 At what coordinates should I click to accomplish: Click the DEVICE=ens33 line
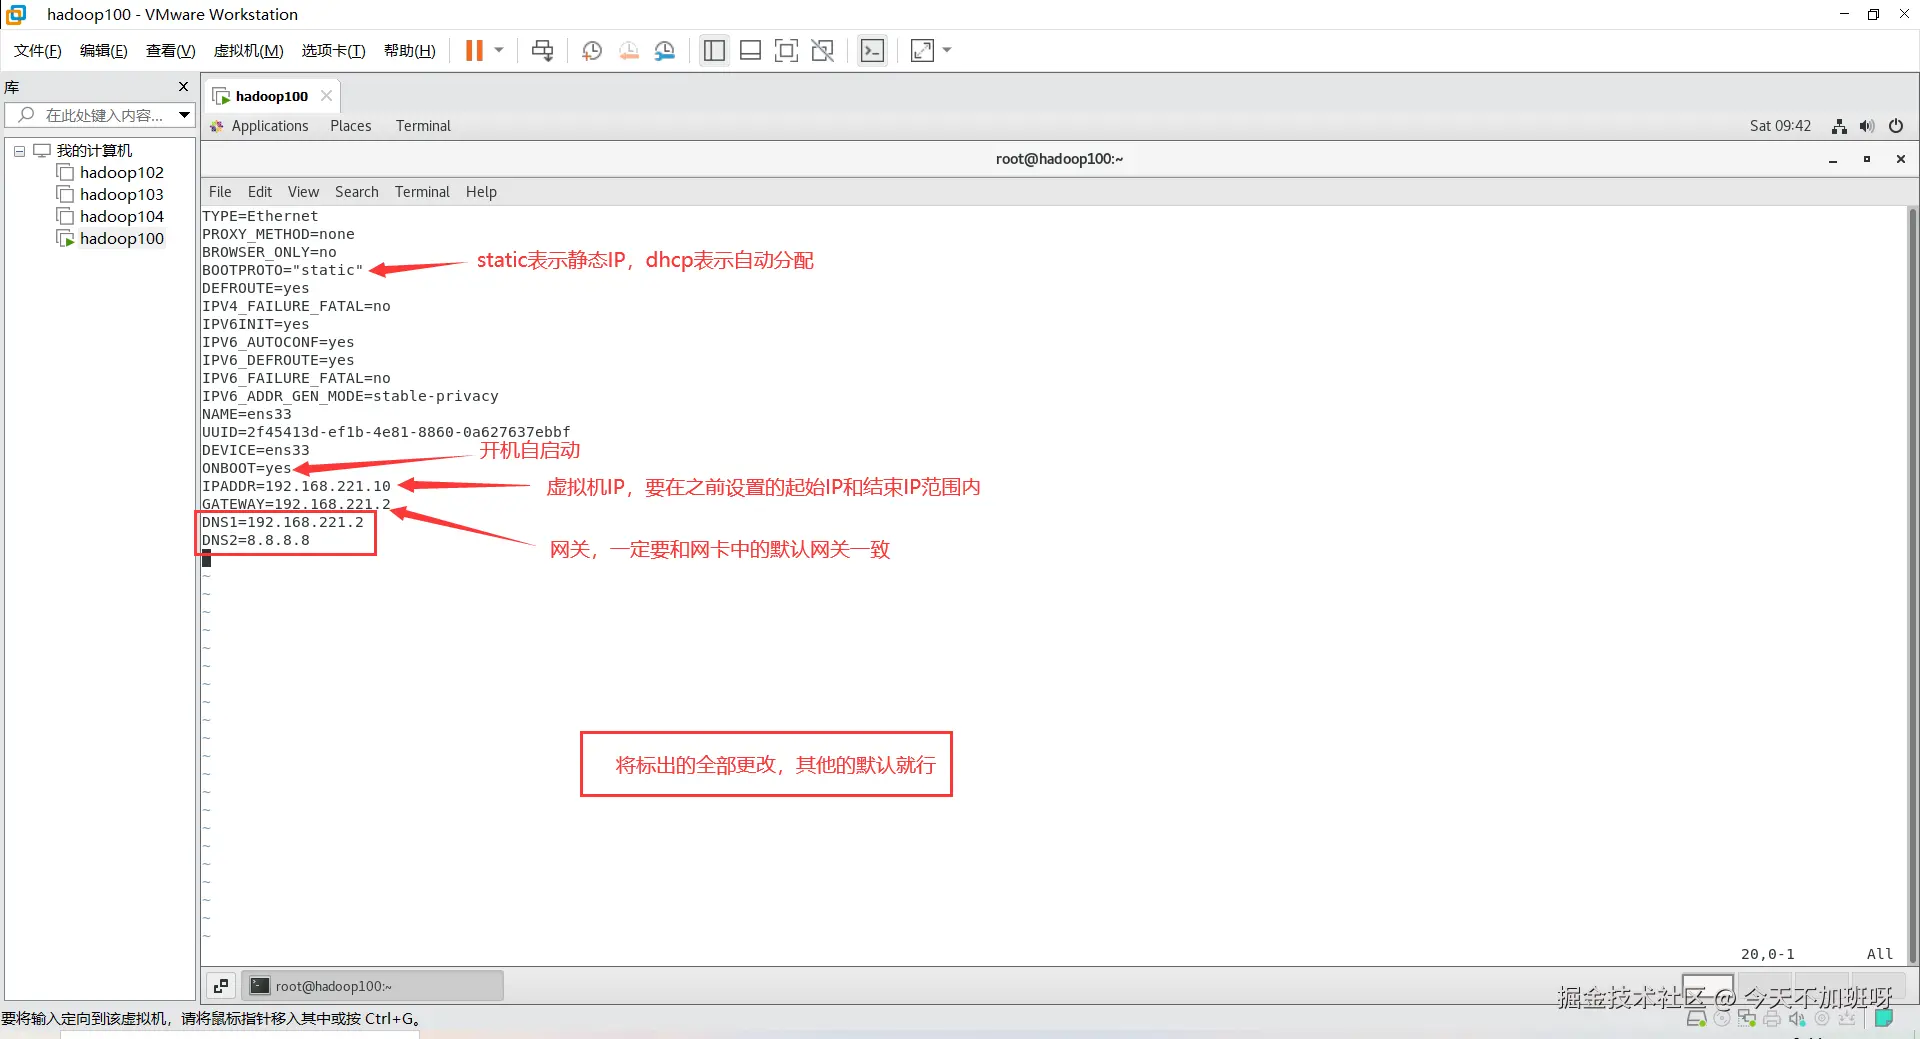[256, 450]
